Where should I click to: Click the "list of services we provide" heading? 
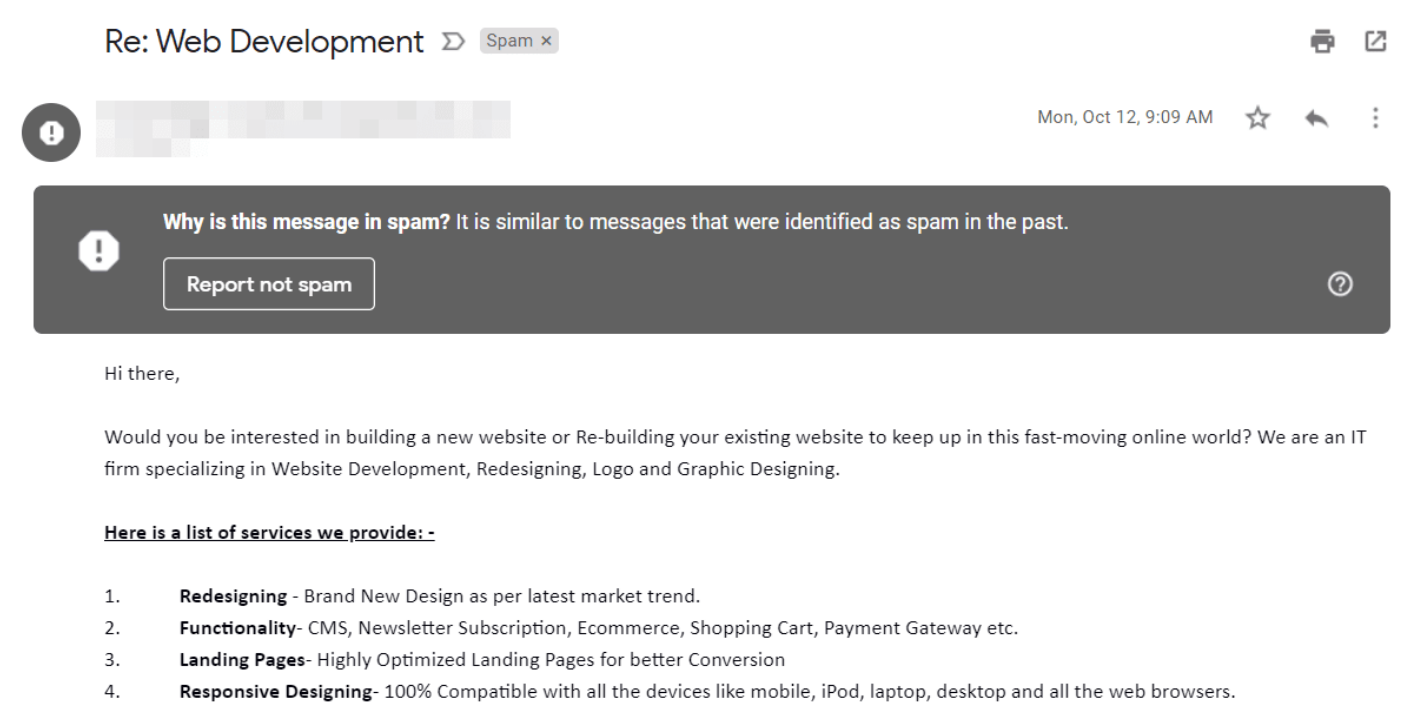pos(268,533)
